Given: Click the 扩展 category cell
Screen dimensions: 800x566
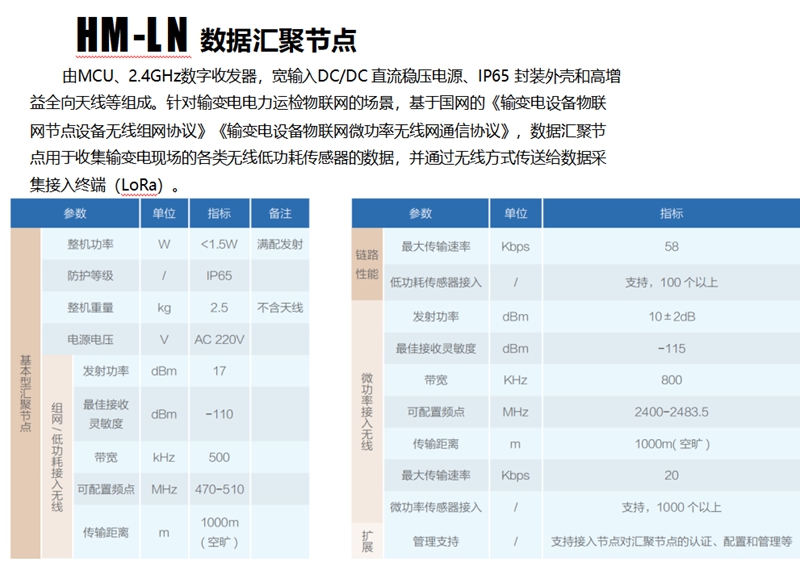Looking at the screenshot, I should tap(367, 541).
